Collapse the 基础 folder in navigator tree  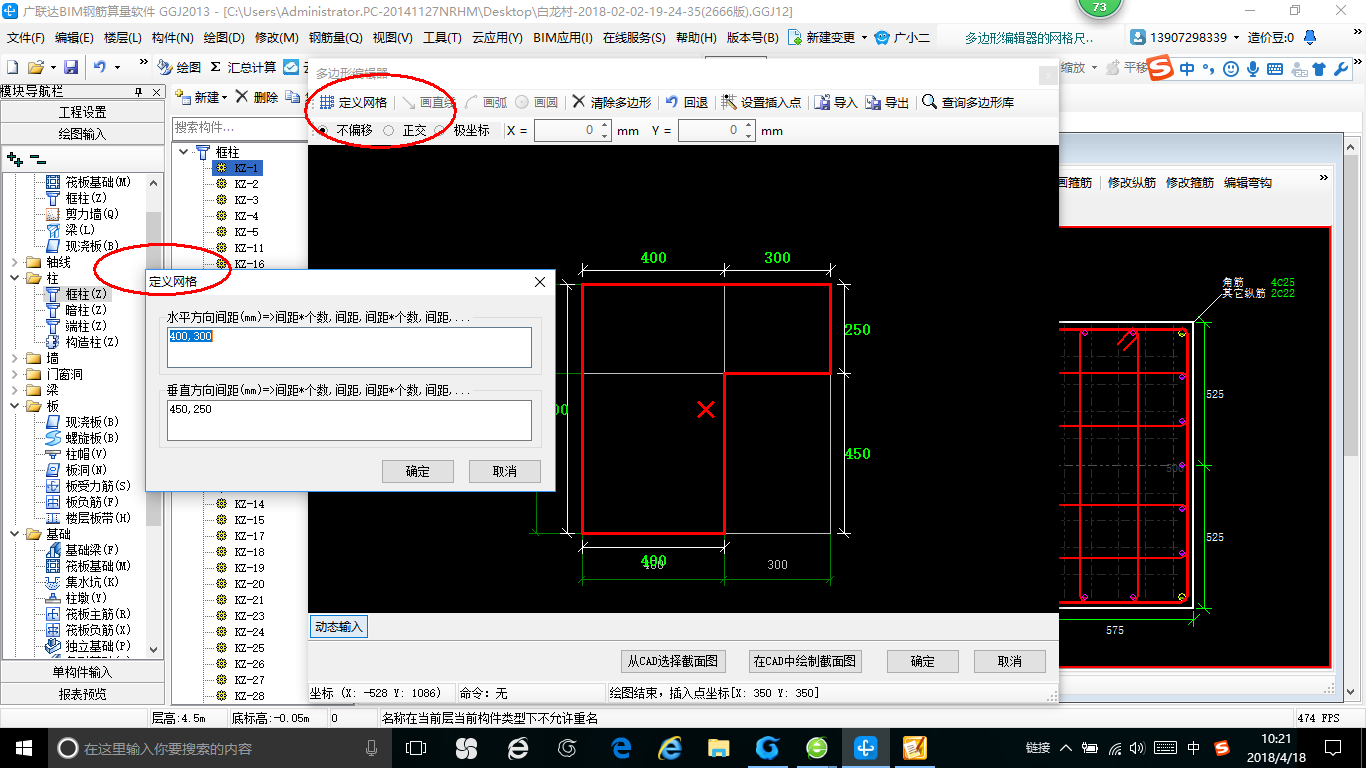point(14,534)
